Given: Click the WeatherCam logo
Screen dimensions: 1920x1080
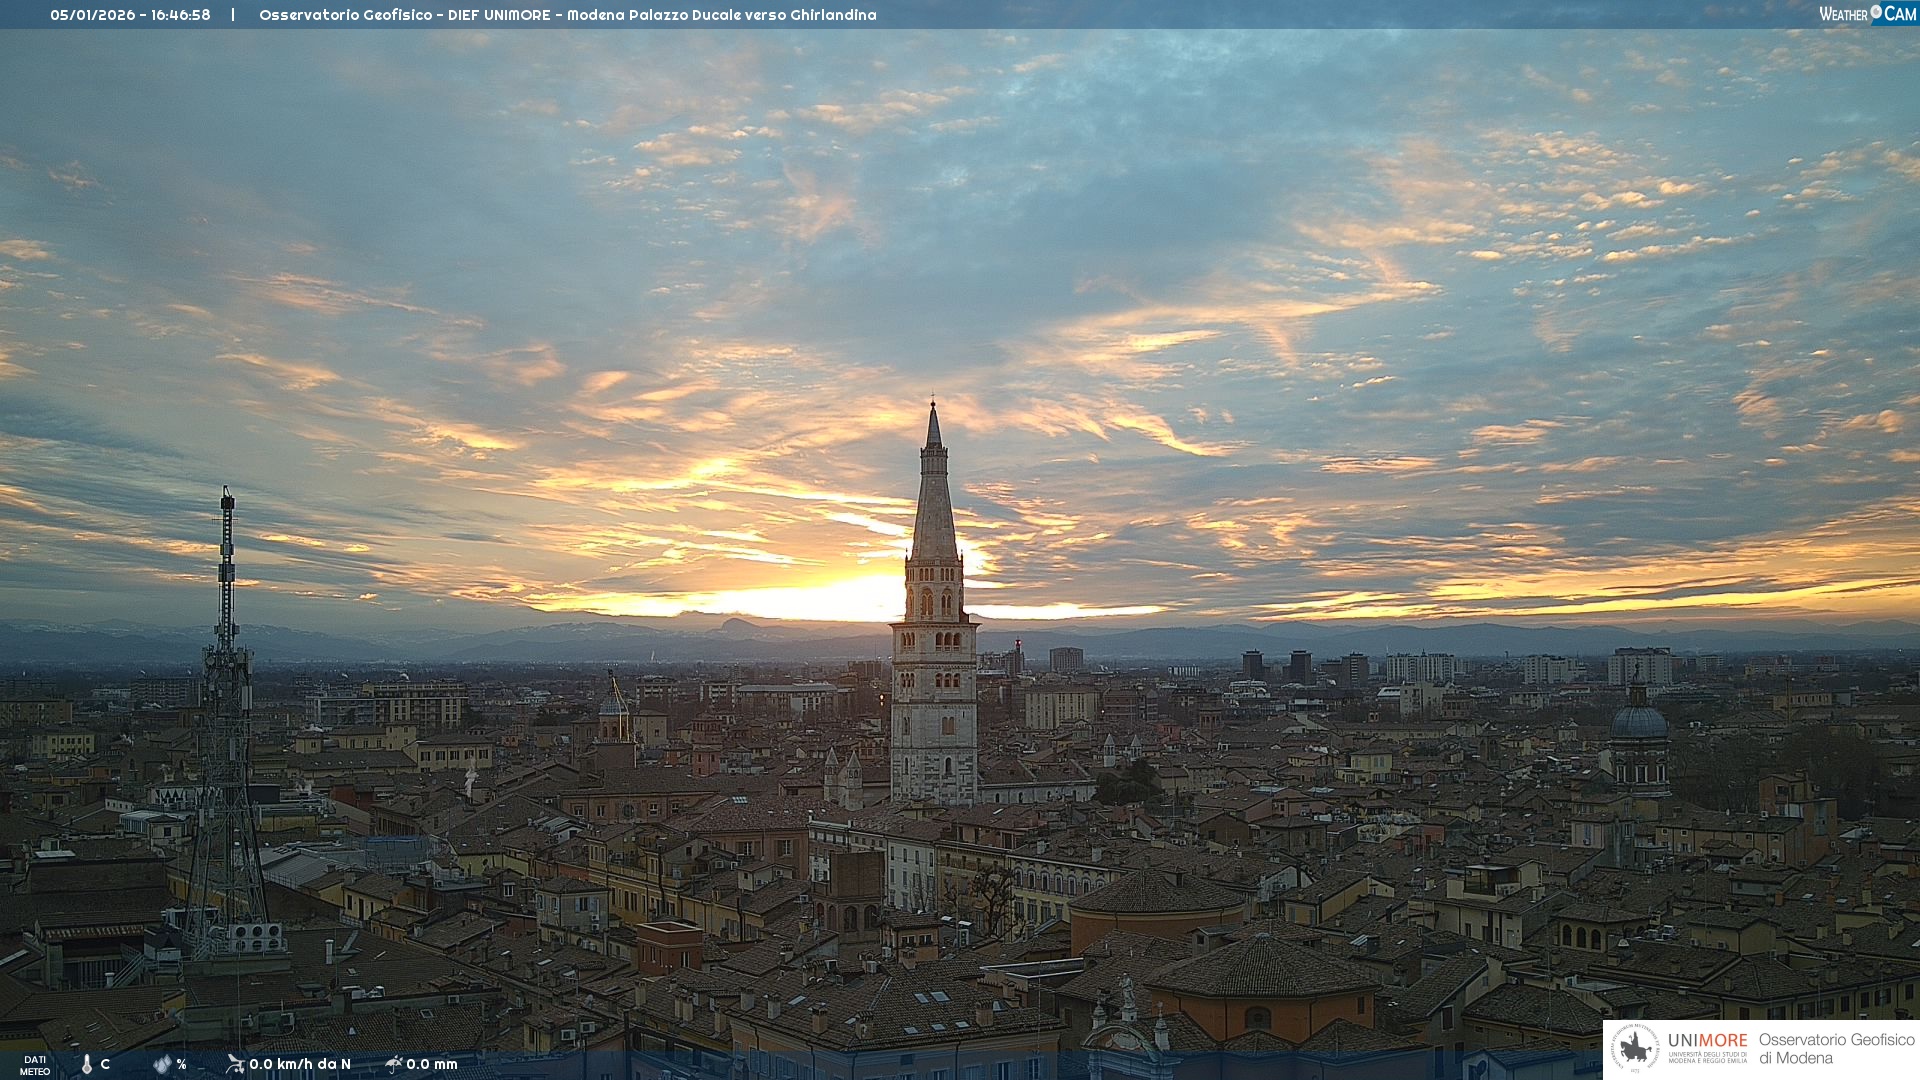Looking at the screenshot, I should point(1867,14).
